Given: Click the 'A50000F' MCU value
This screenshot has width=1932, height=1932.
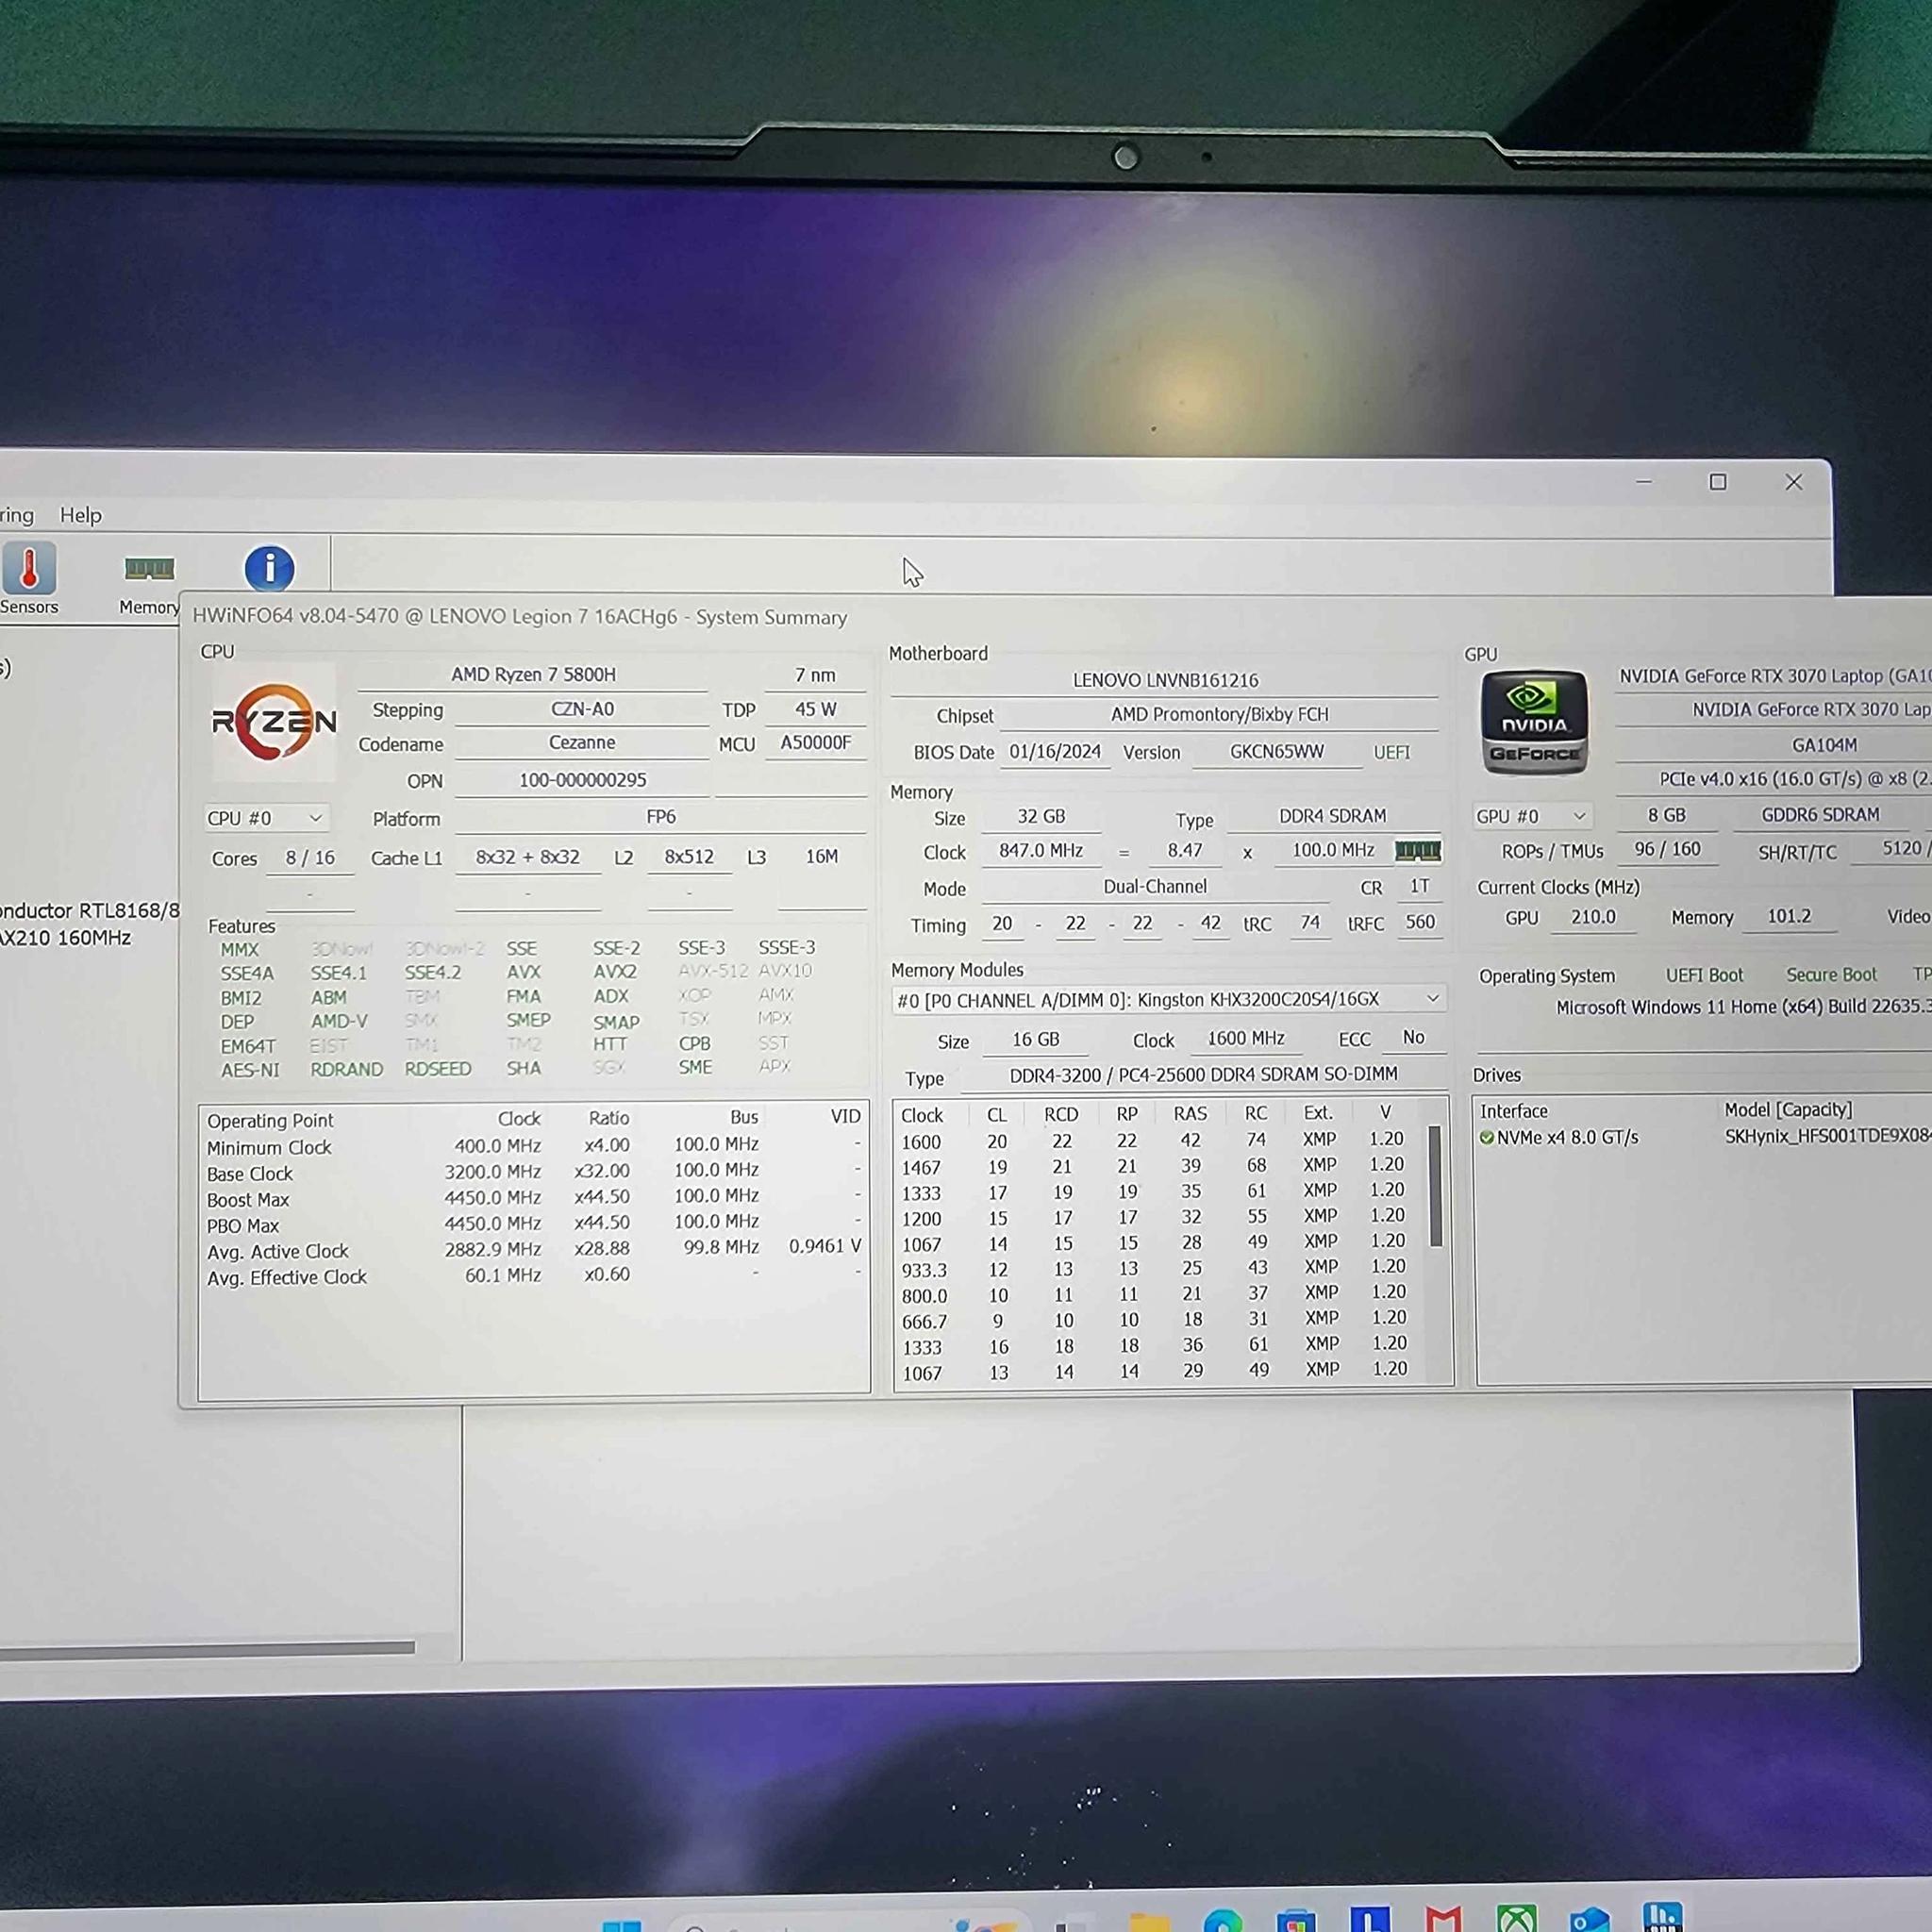Looking at the screenshot, I should 816,742.
